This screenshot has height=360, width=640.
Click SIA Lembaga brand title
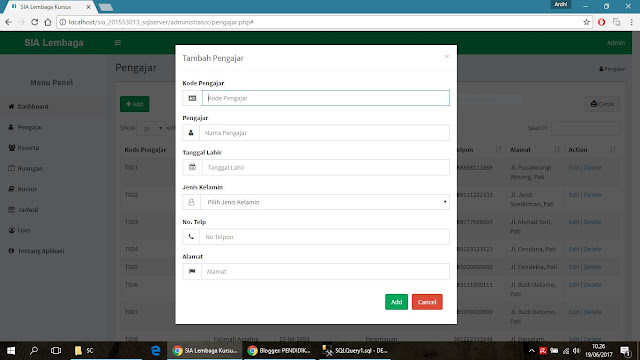click(x=54, y=42)
